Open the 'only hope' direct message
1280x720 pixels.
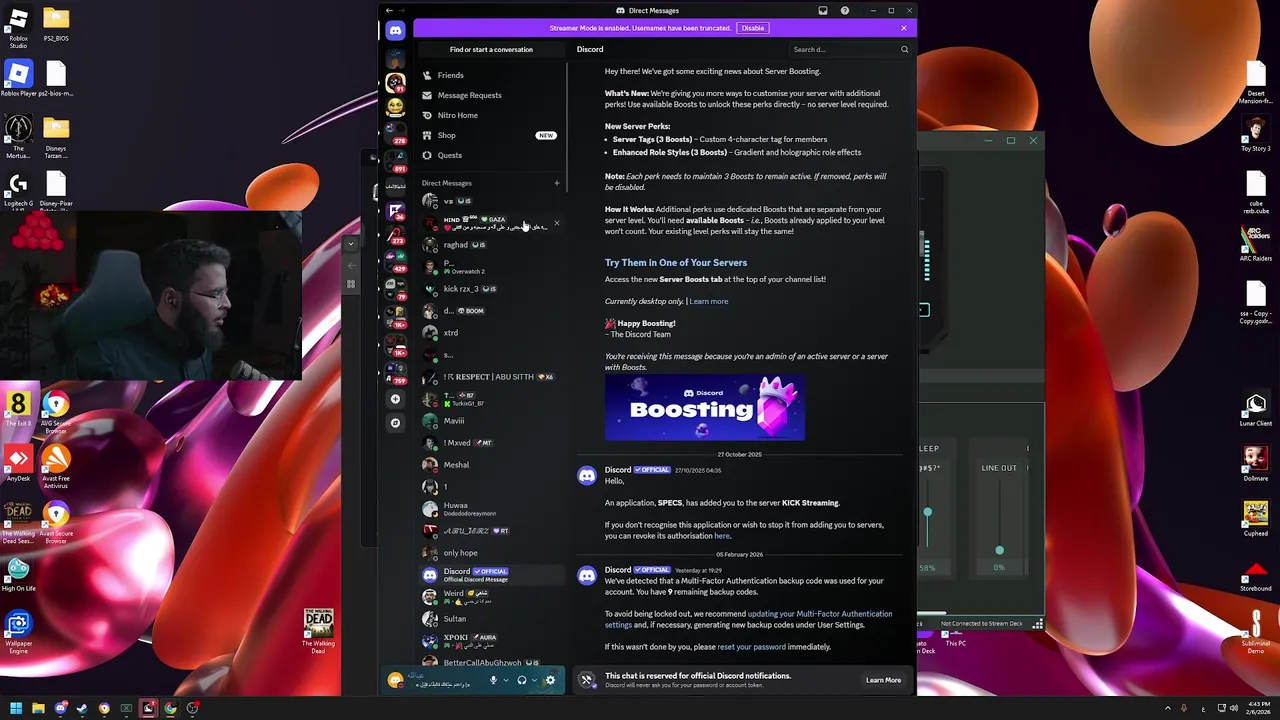[491, 553]
